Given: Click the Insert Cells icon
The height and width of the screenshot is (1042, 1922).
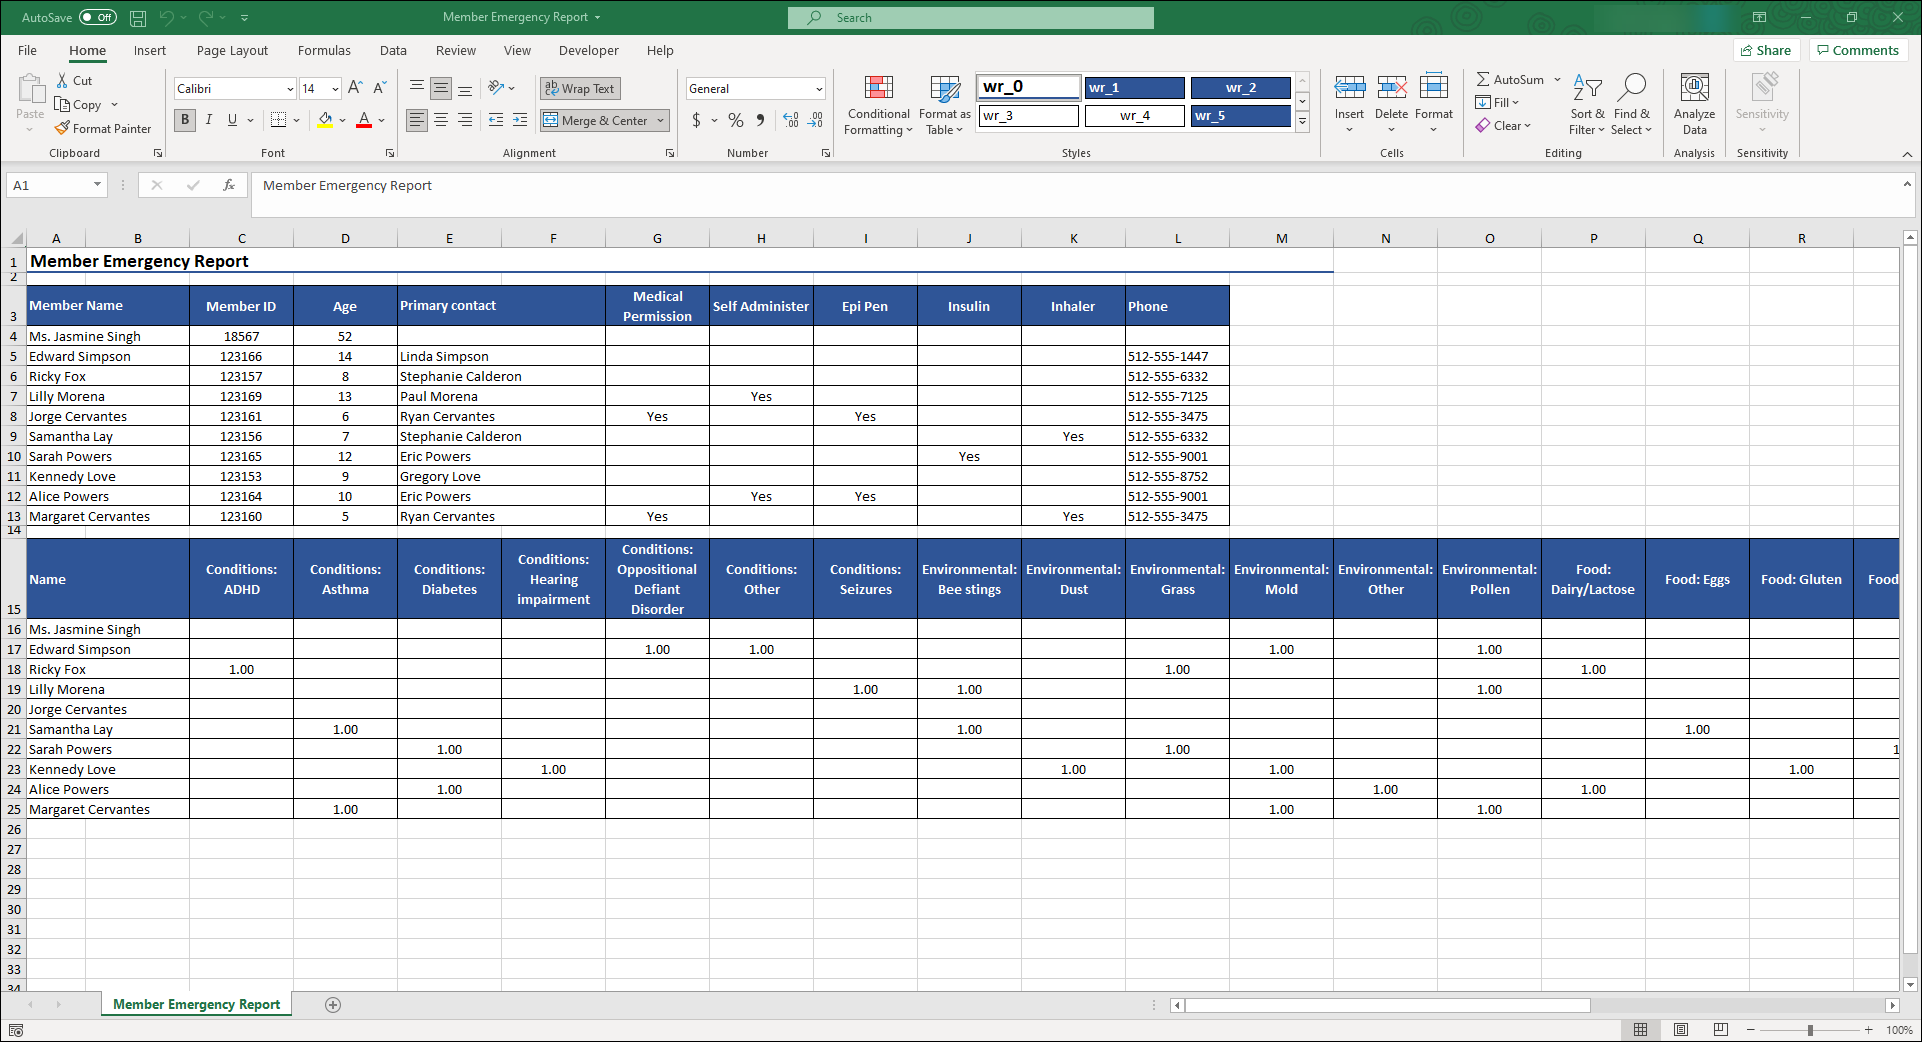Looking at the screenshot, I should point(1349,88).
